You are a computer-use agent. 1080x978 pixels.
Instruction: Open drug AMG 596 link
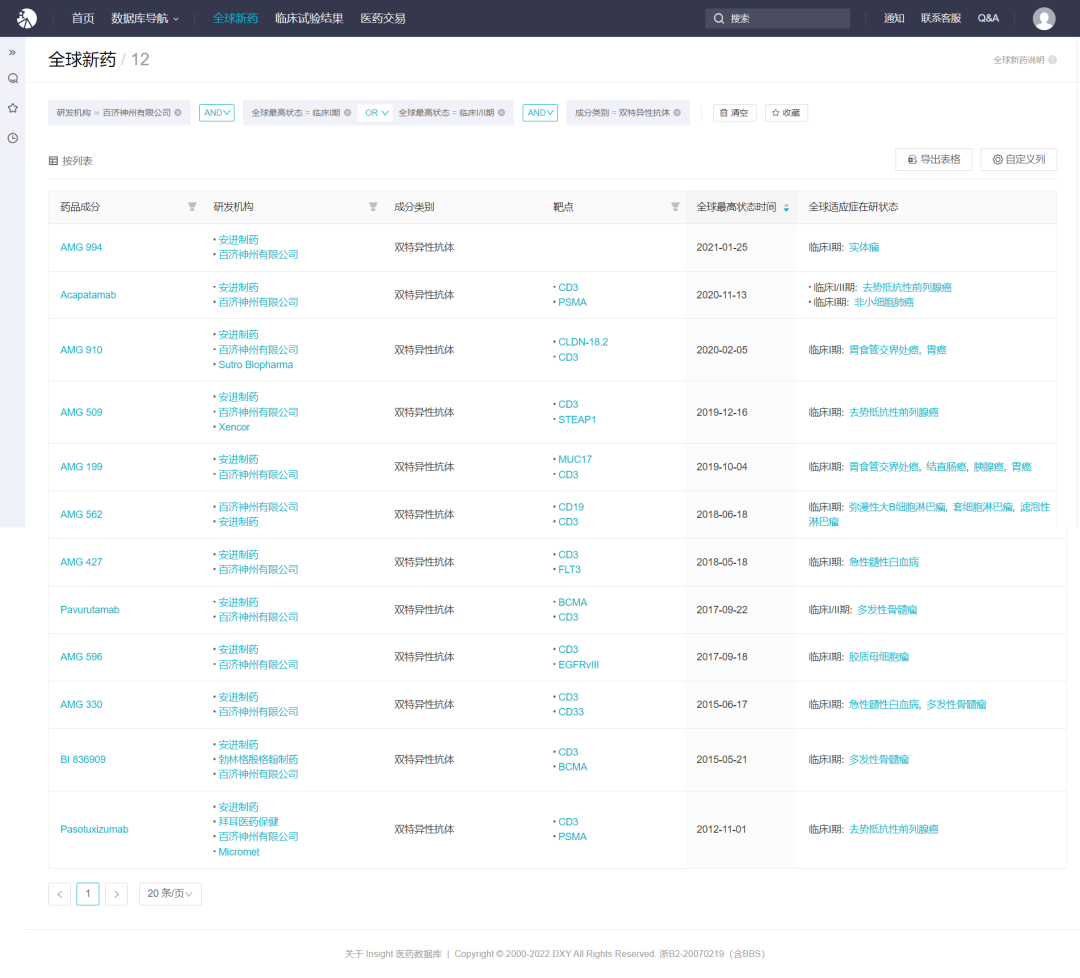click(81, 657)
